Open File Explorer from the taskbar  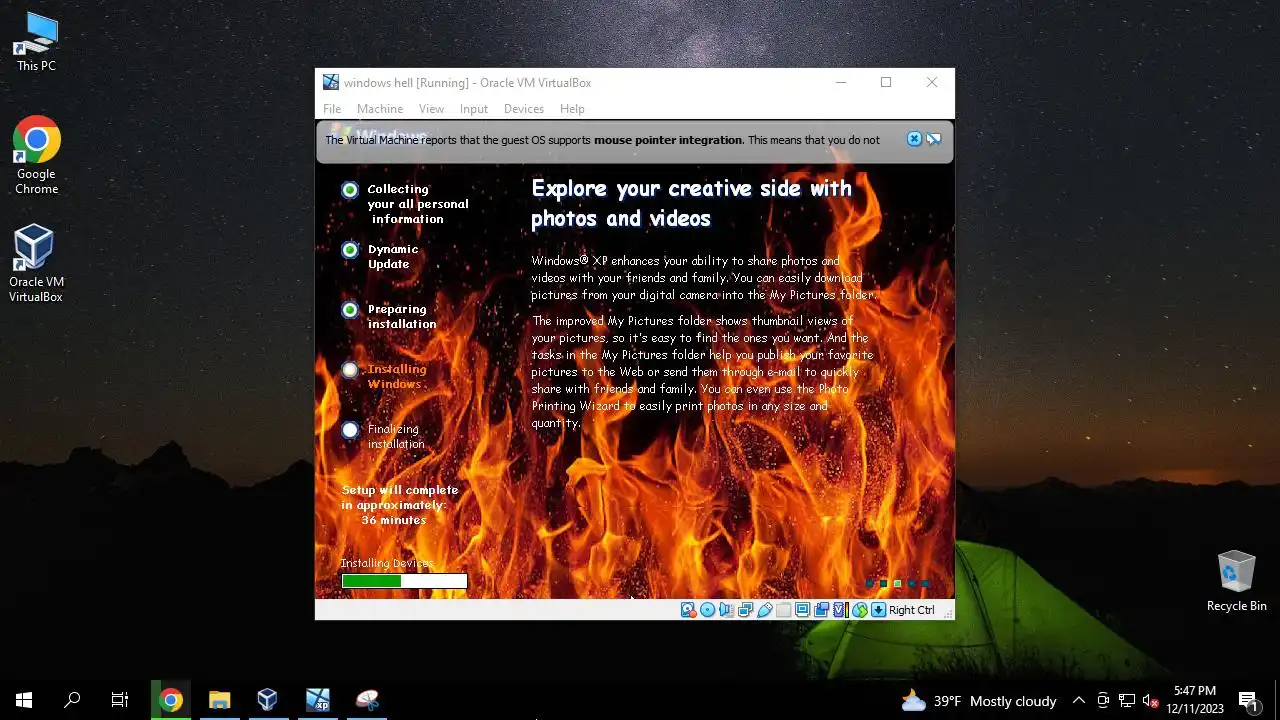click(x=219, y=700)
